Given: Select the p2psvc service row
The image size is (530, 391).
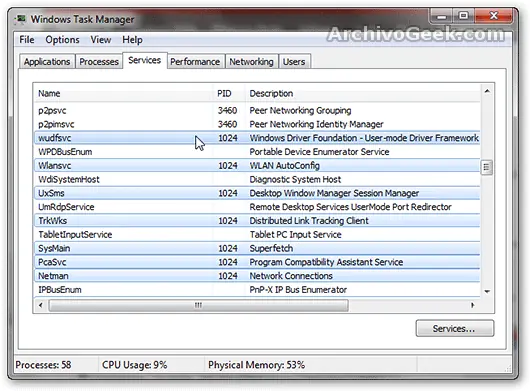Looking at the screenshot, I should click(x=257, y=111).
